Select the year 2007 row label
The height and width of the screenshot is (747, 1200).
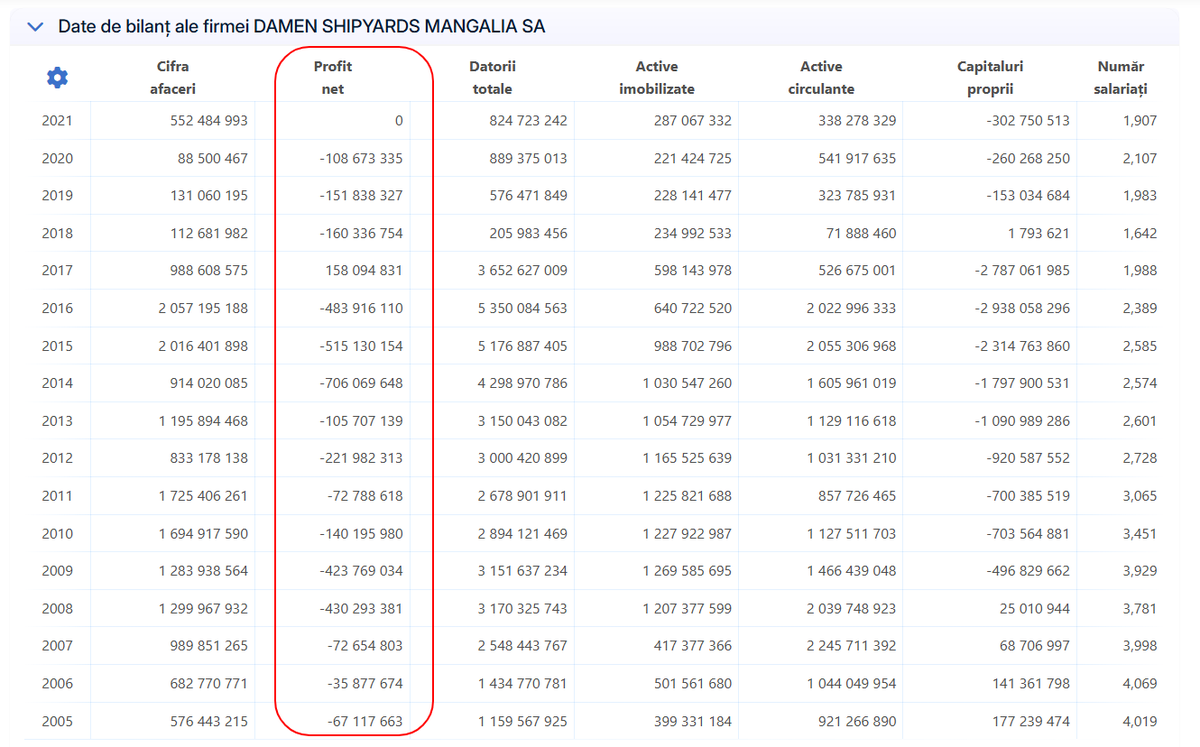pos(57,646)
